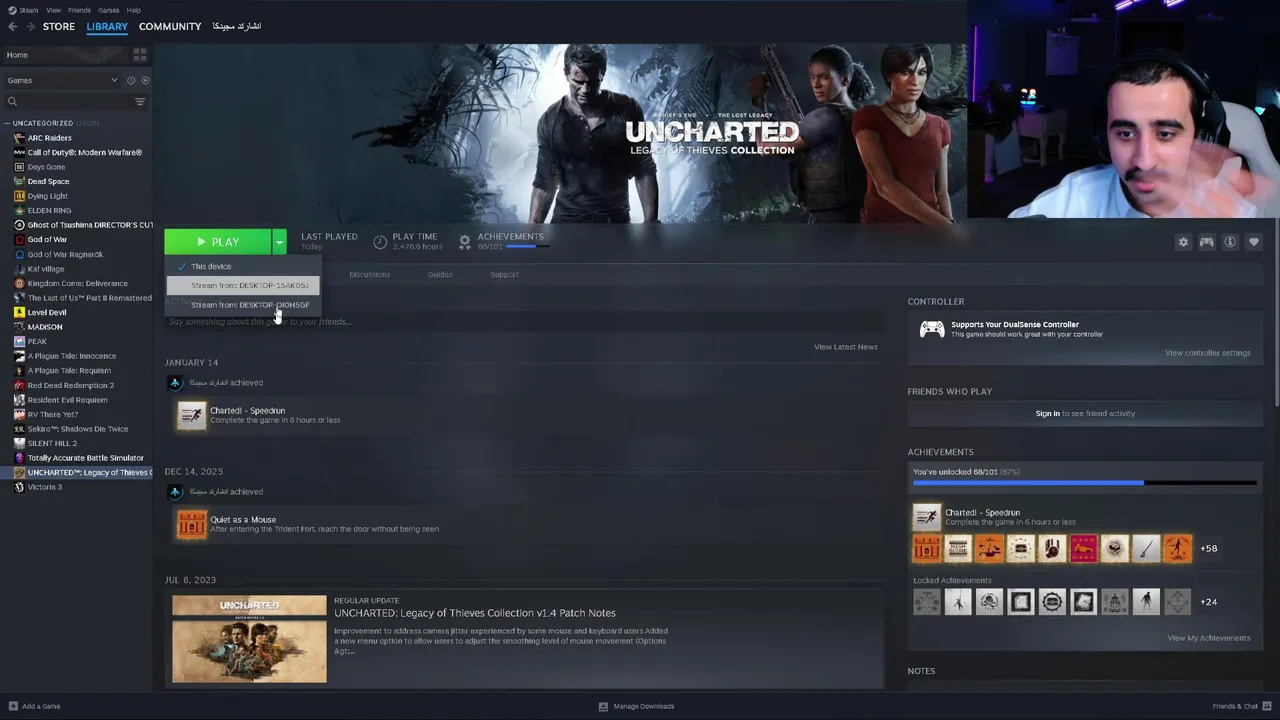Open the library grid view icon beside Home

point(140,55)
